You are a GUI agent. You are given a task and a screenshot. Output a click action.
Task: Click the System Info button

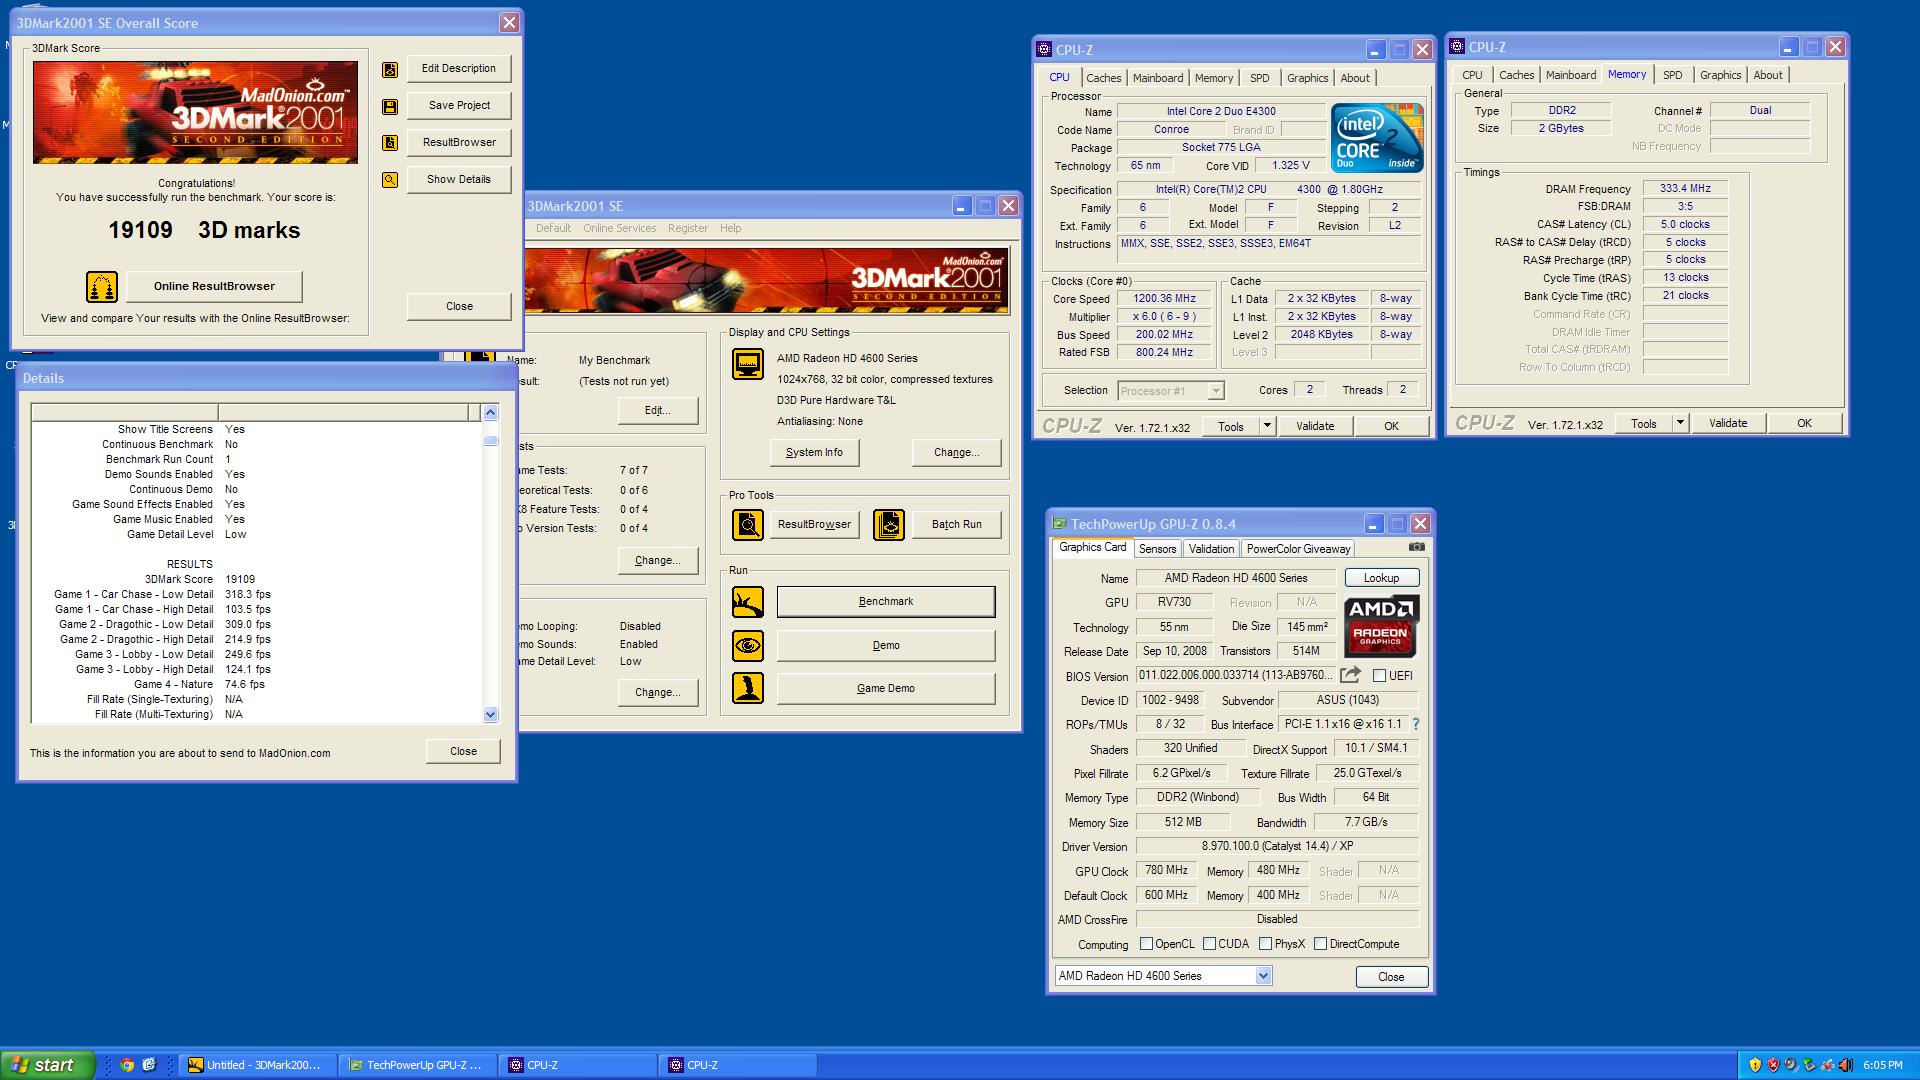click(814, 453)
